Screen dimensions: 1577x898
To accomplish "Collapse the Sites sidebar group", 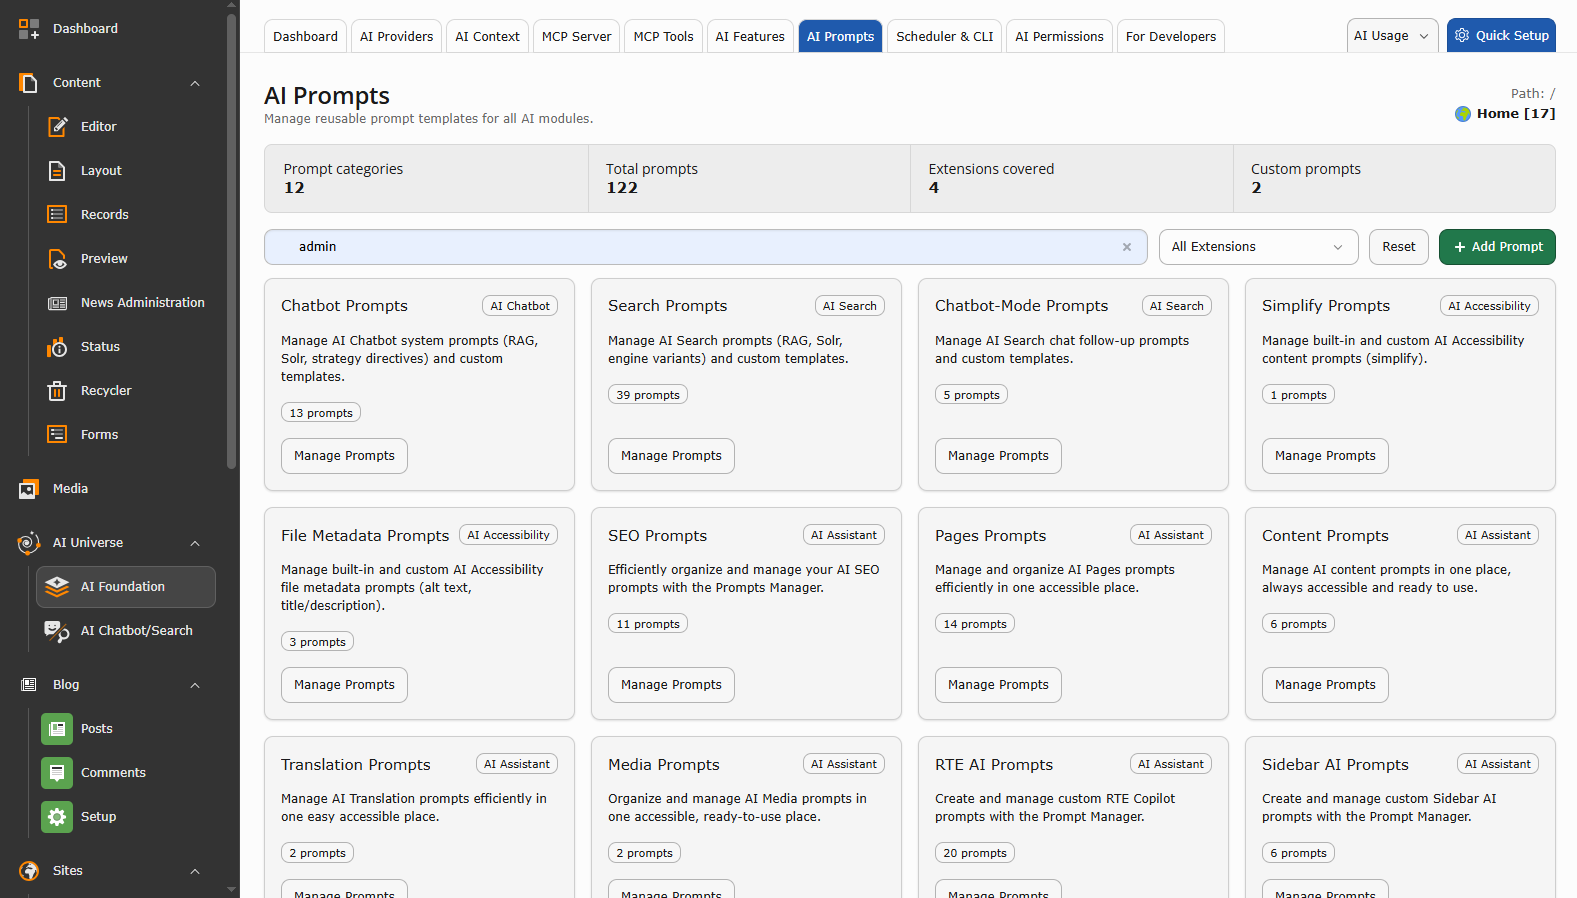I will click(x=195, y=871).
